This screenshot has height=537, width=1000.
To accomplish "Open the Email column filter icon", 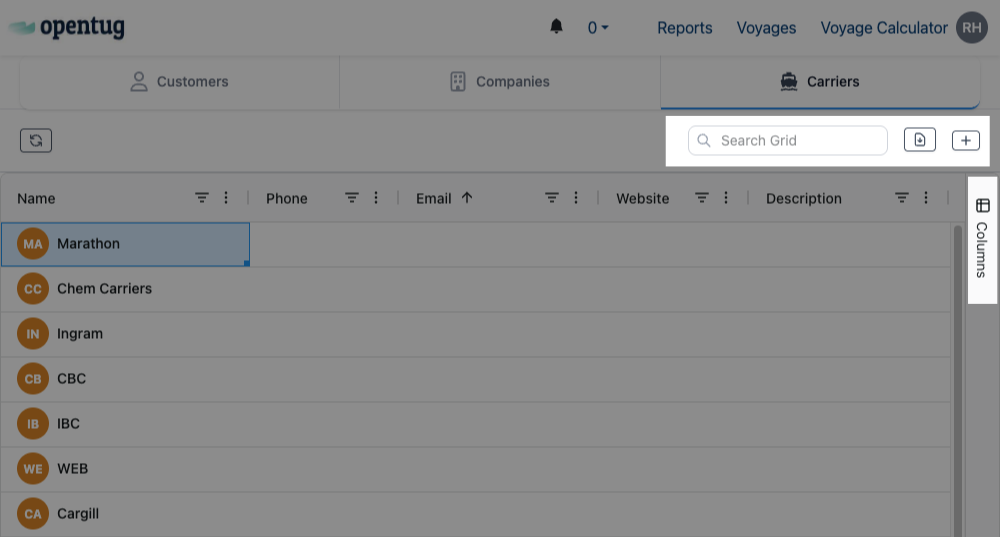I will pyautogui.click(x=552, y=198).
